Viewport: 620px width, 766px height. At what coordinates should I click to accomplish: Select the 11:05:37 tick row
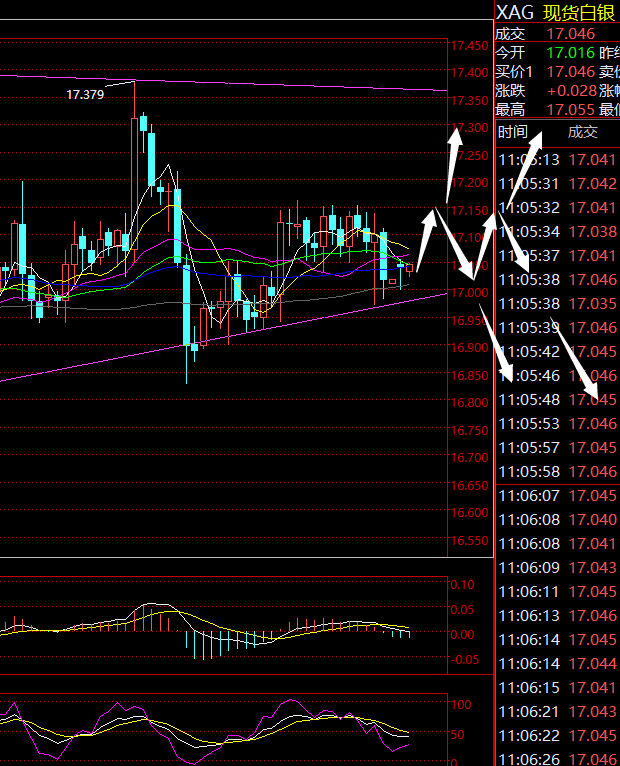tap(558, 255)
